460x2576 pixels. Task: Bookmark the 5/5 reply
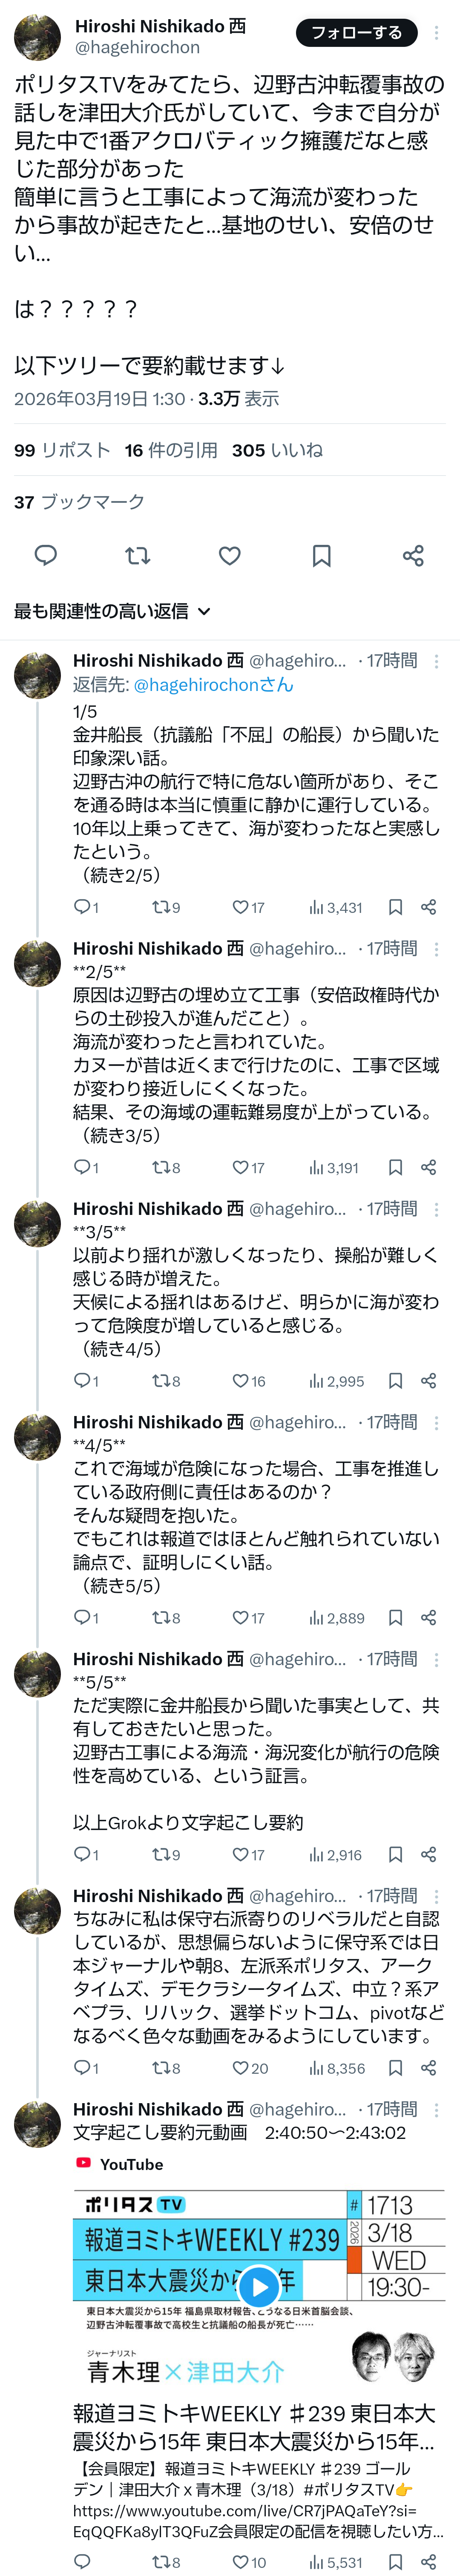395,1855
